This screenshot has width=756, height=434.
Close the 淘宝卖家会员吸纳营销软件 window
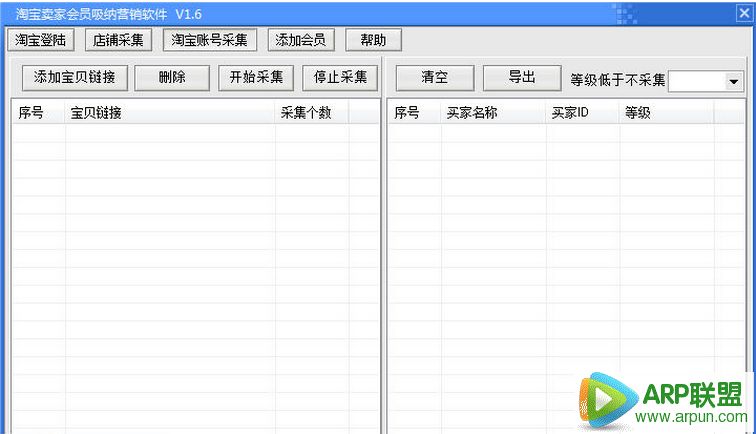(x=744, y=13)
